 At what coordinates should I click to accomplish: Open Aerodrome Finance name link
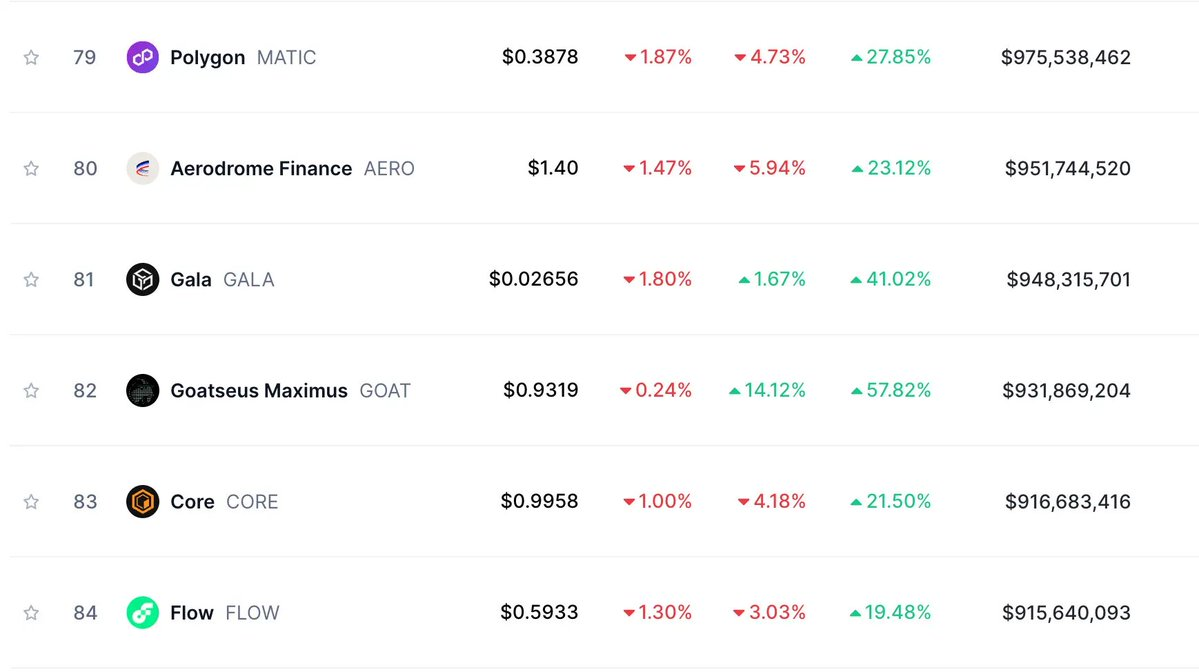coord(261,169)
